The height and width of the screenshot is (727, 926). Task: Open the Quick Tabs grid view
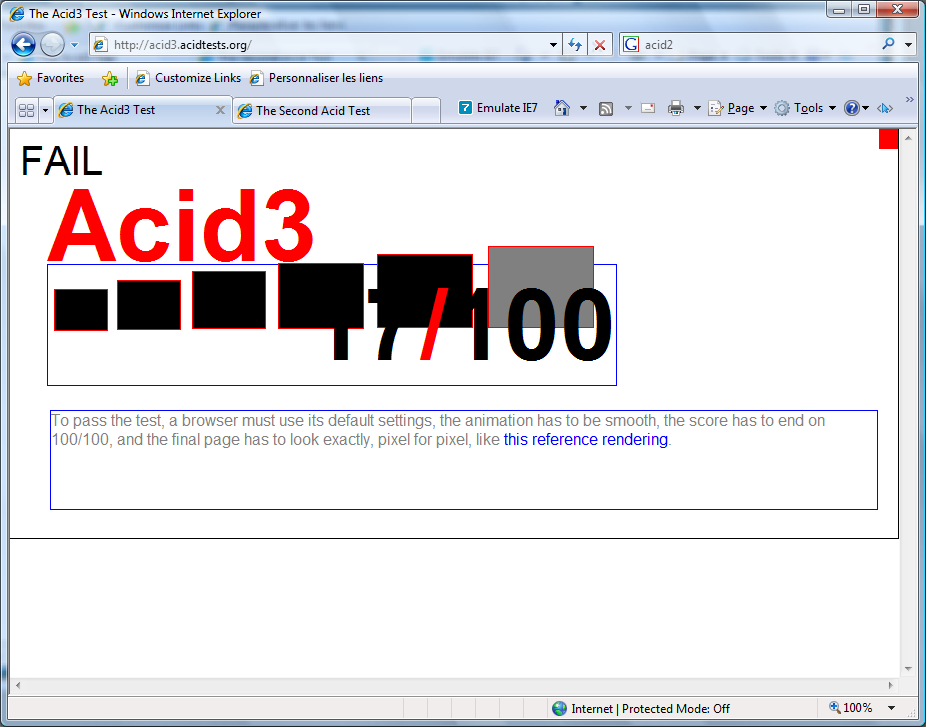[x=27, y=110]
